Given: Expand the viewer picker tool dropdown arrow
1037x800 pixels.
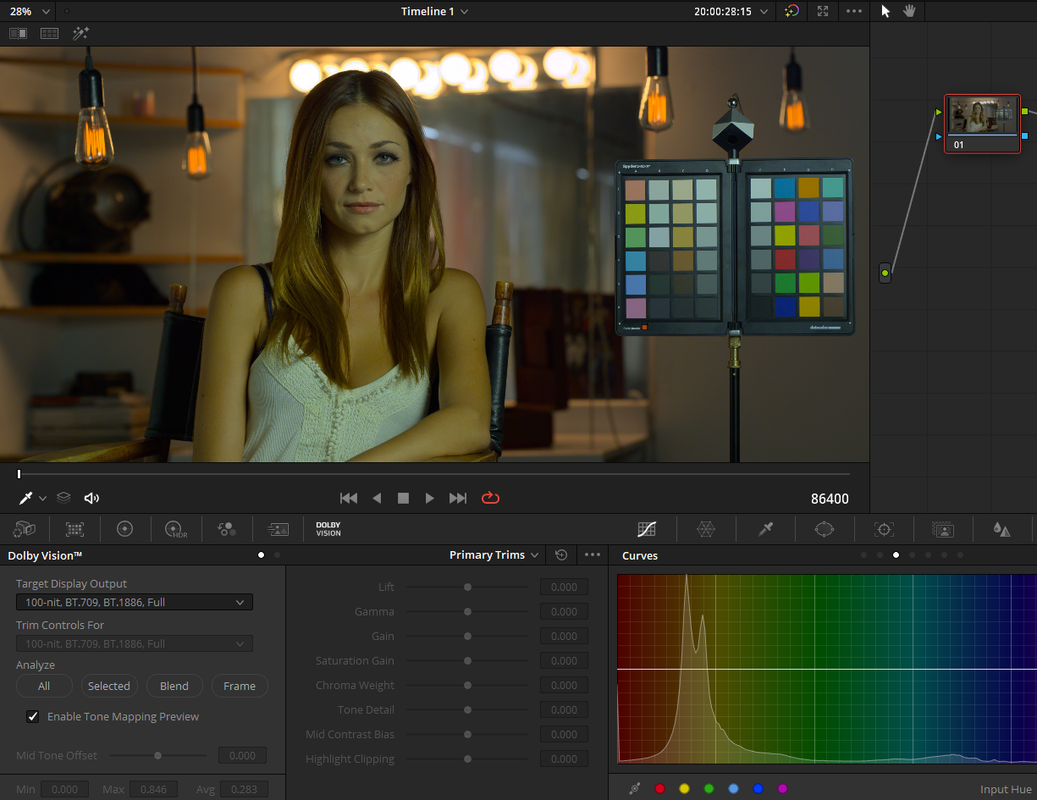Looking at the screenshot, I should (x=42, y=498).
